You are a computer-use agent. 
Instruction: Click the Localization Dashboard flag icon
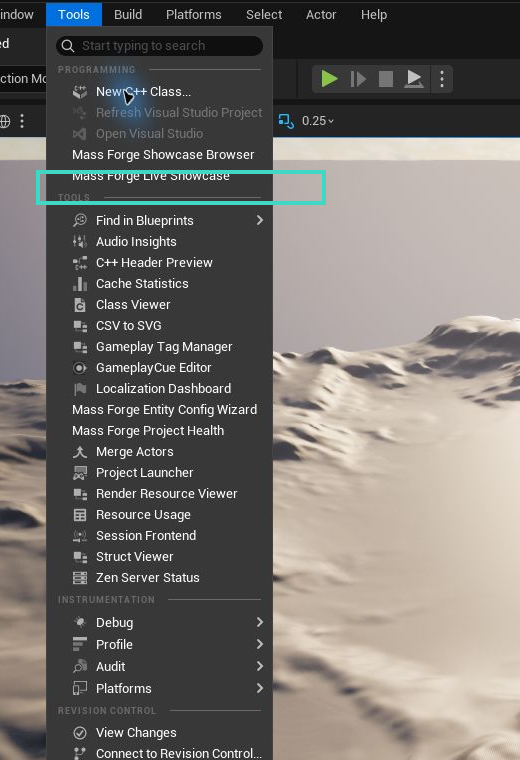click(79, 389)
